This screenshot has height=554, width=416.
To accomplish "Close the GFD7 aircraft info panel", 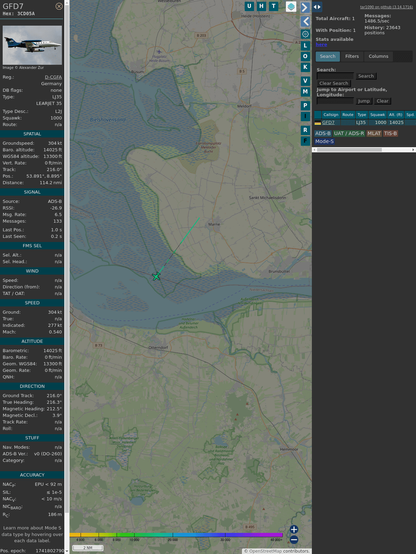I will [x=59, y=6].
